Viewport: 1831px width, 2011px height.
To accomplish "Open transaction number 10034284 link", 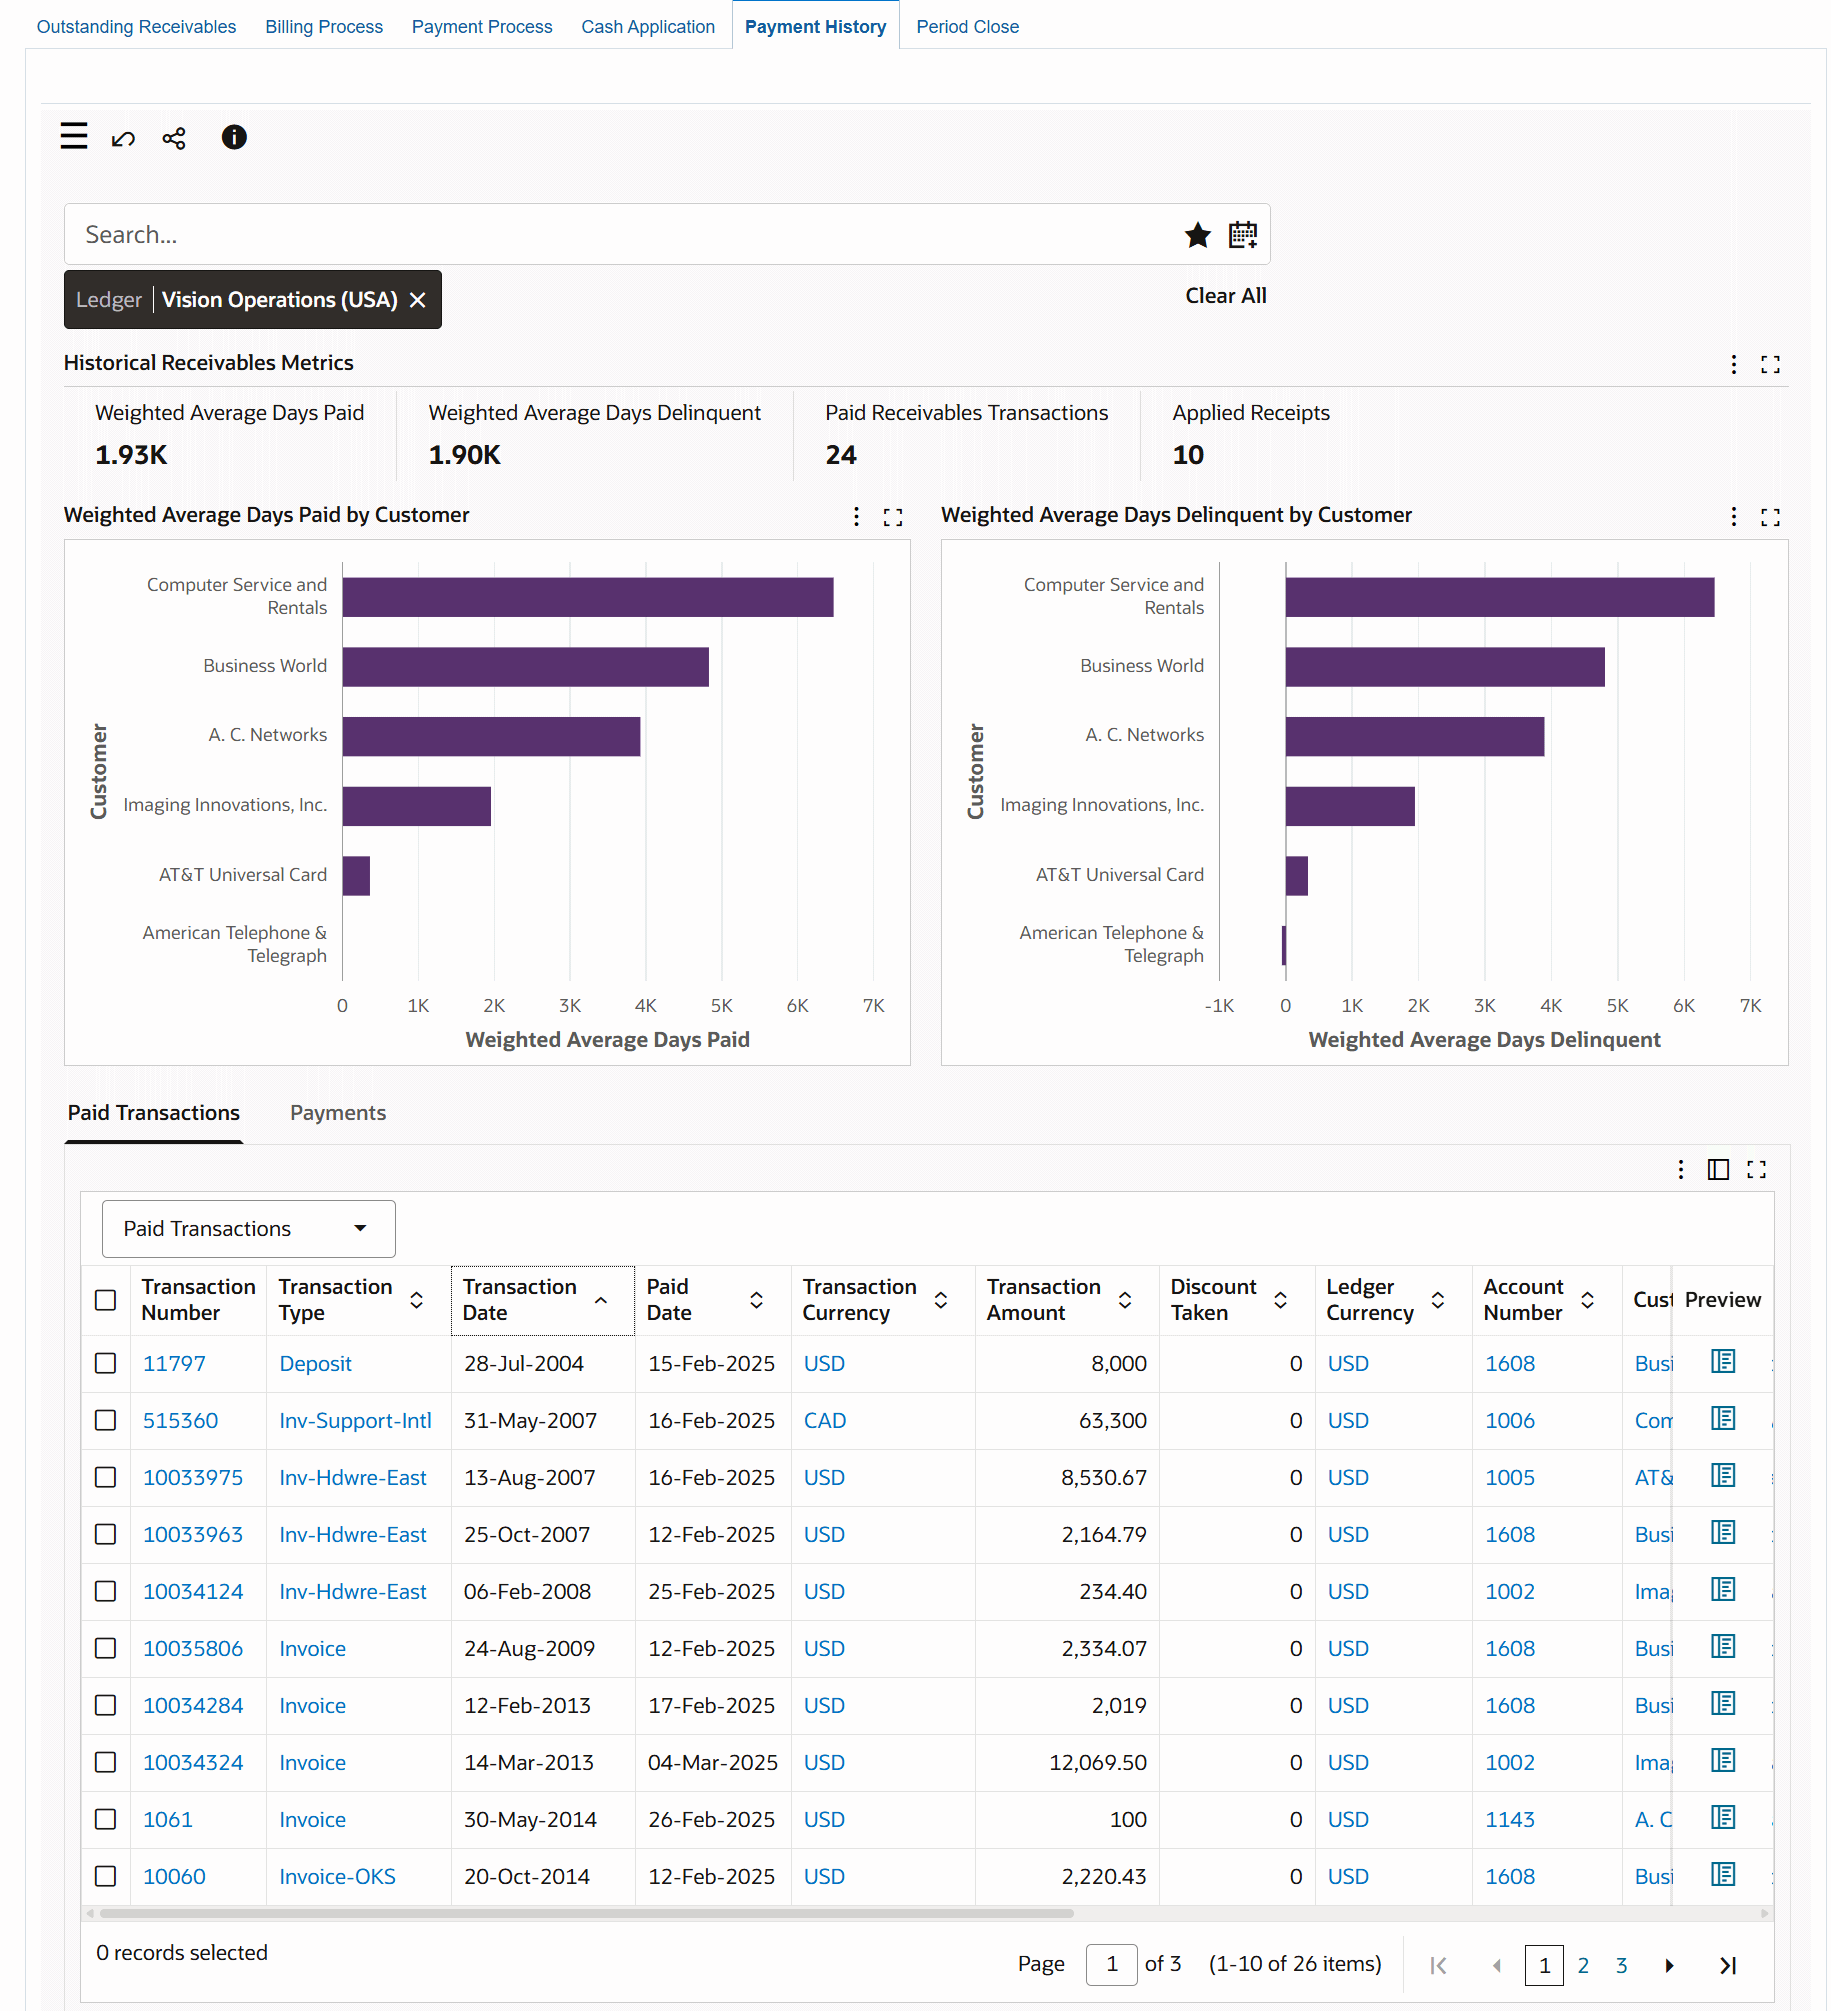I will click(x=193, y=1705).
